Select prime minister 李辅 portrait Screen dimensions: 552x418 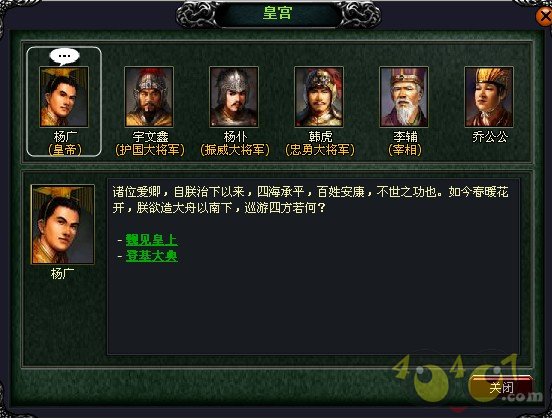click(x=404, y=97)
